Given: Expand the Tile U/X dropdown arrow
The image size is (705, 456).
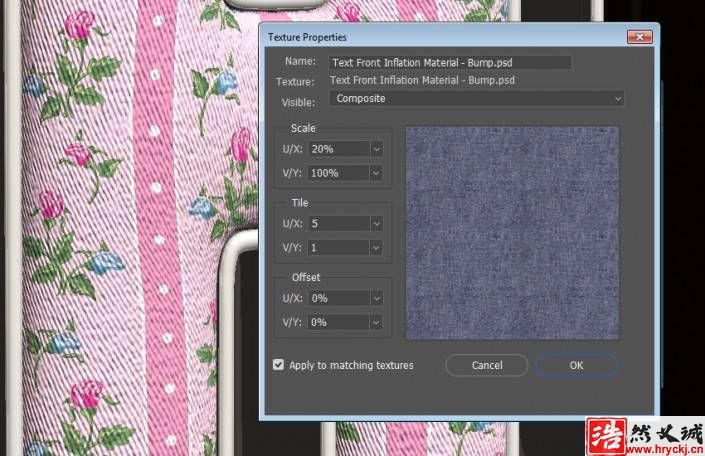Looking at the screenshot, I should [377, 224].
